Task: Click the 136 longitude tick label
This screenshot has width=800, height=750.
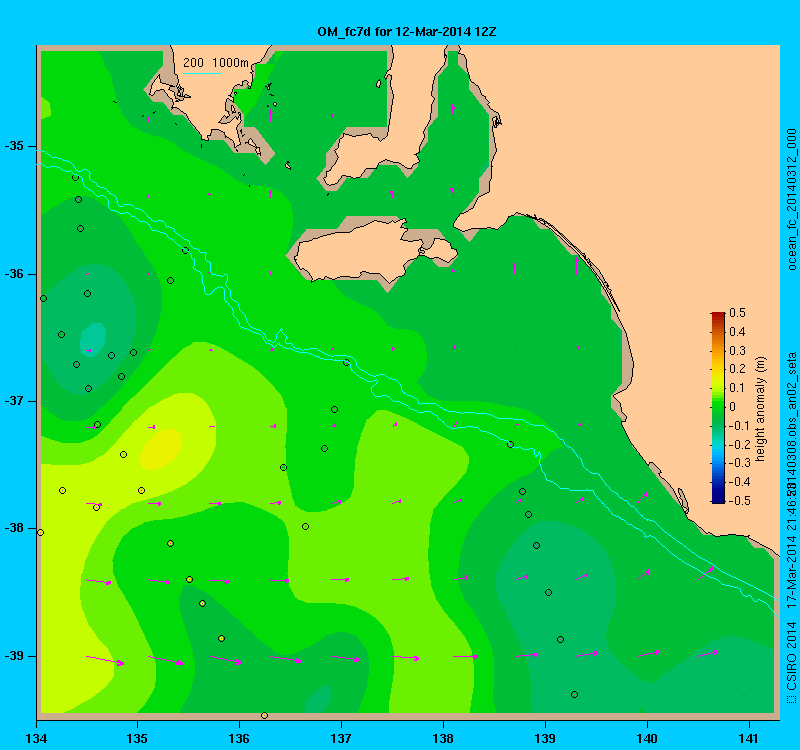Action: pyautogui.click(x=239, y=738)
